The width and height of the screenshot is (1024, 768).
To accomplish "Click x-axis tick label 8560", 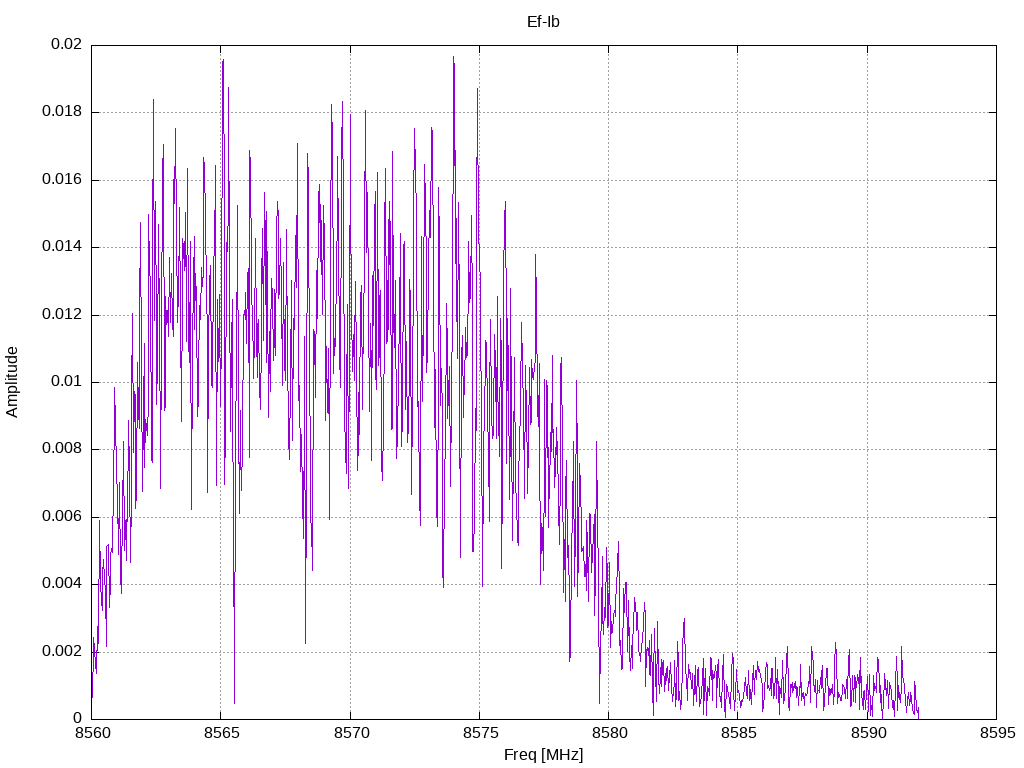I will [92, 733].
